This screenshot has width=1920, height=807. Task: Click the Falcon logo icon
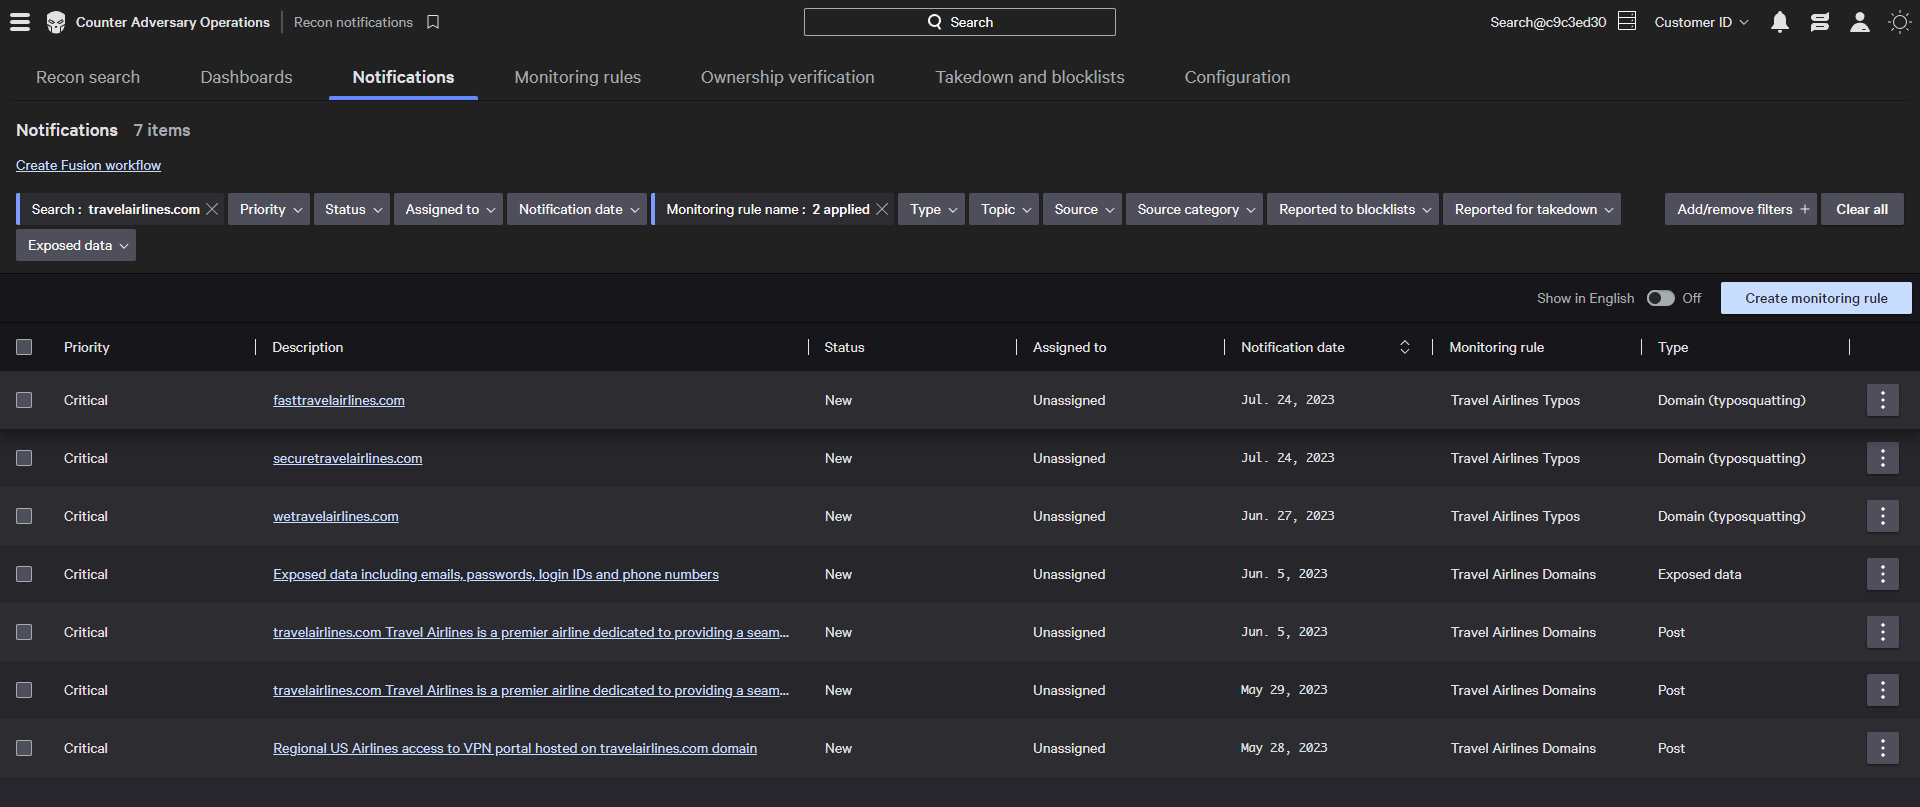pyautogui.click(x=56, y=22)
